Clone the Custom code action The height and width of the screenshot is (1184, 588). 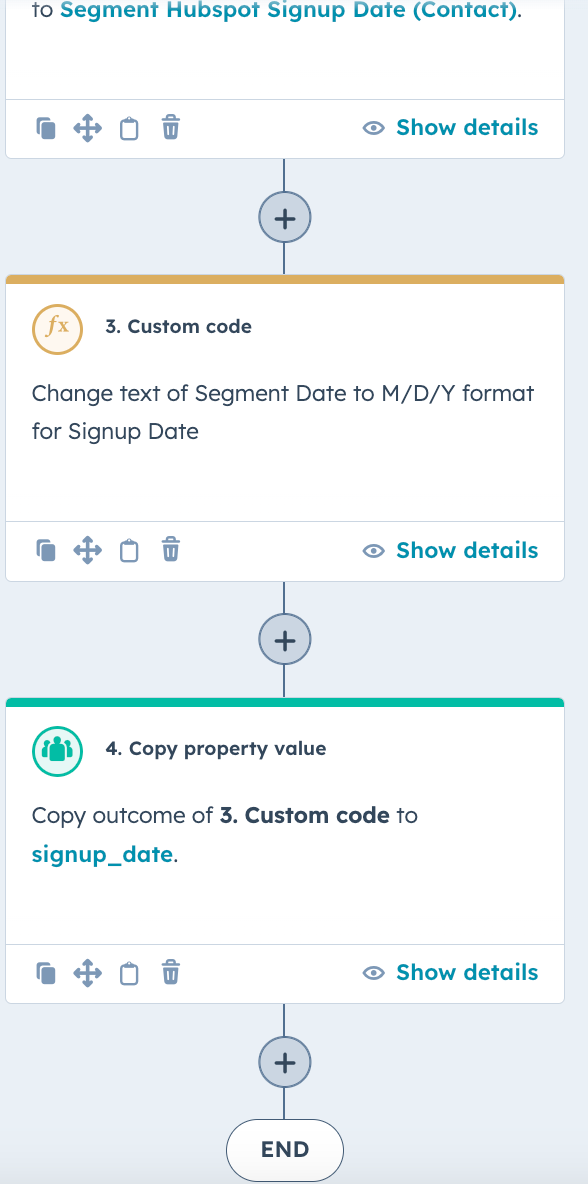click(x=46, y=550)
